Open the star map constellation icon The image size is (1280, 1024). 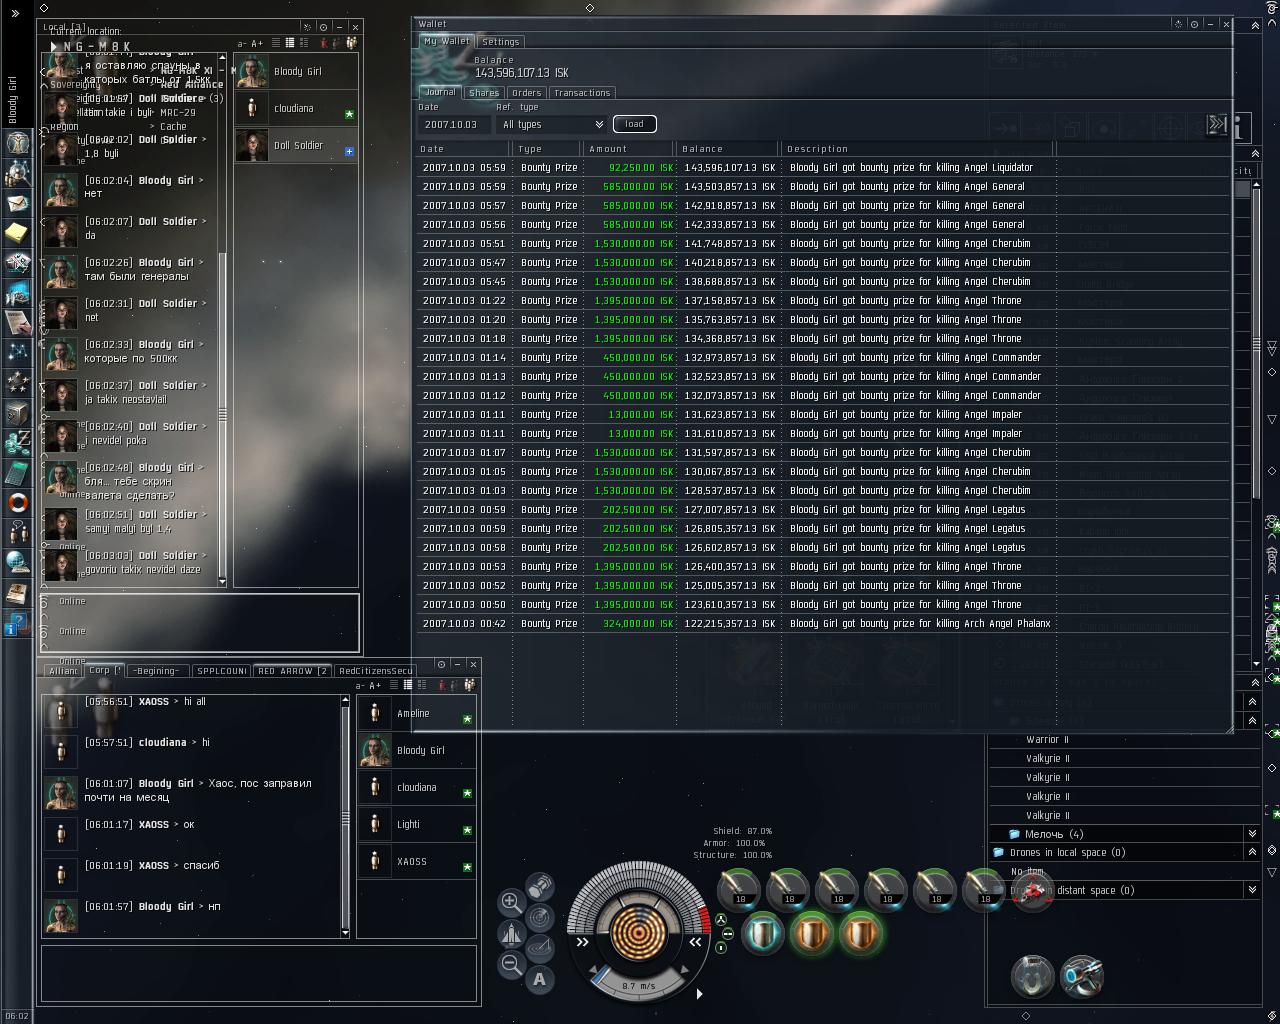(x=17, y=352)
